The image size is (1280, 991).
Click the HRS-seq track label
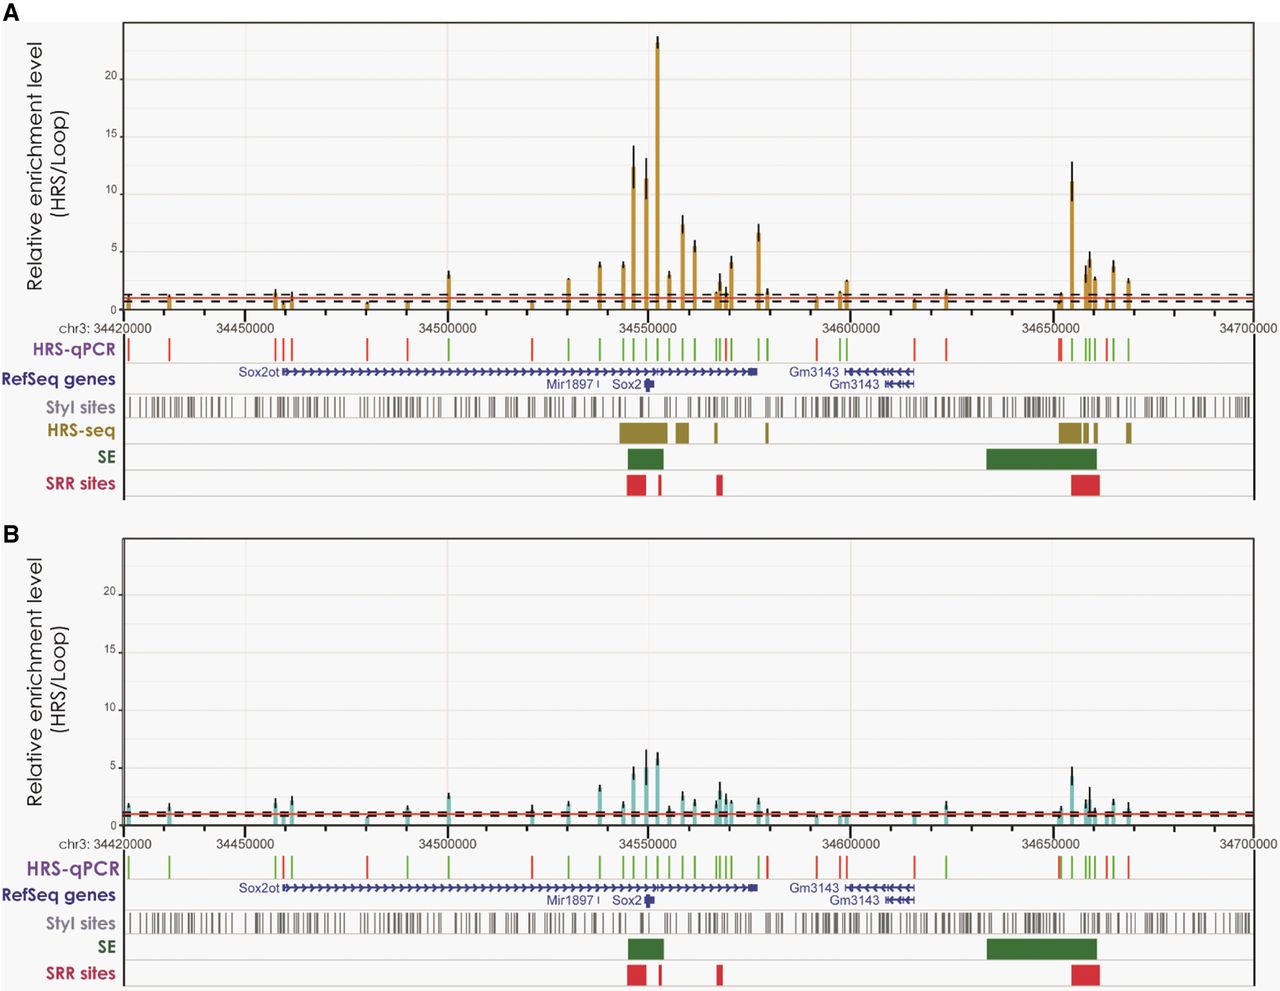pyautogui.click(x=81, y=431)
